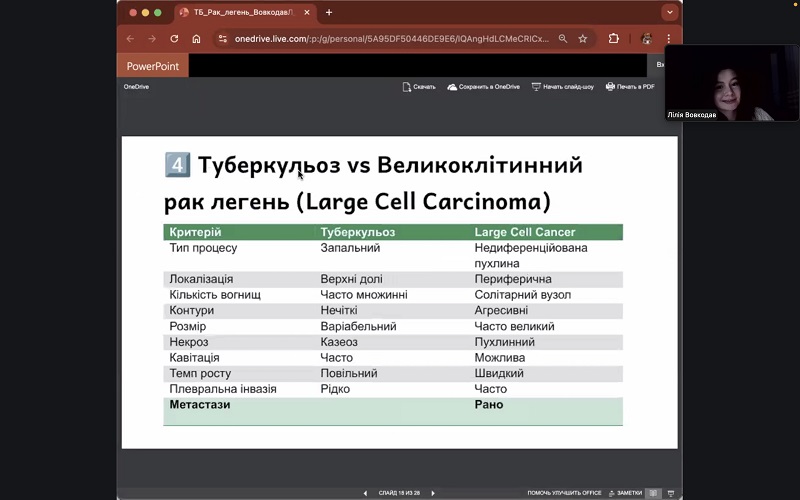
Task: Expand the tab search dropdown chevron
Action: (x=669, y=13)
